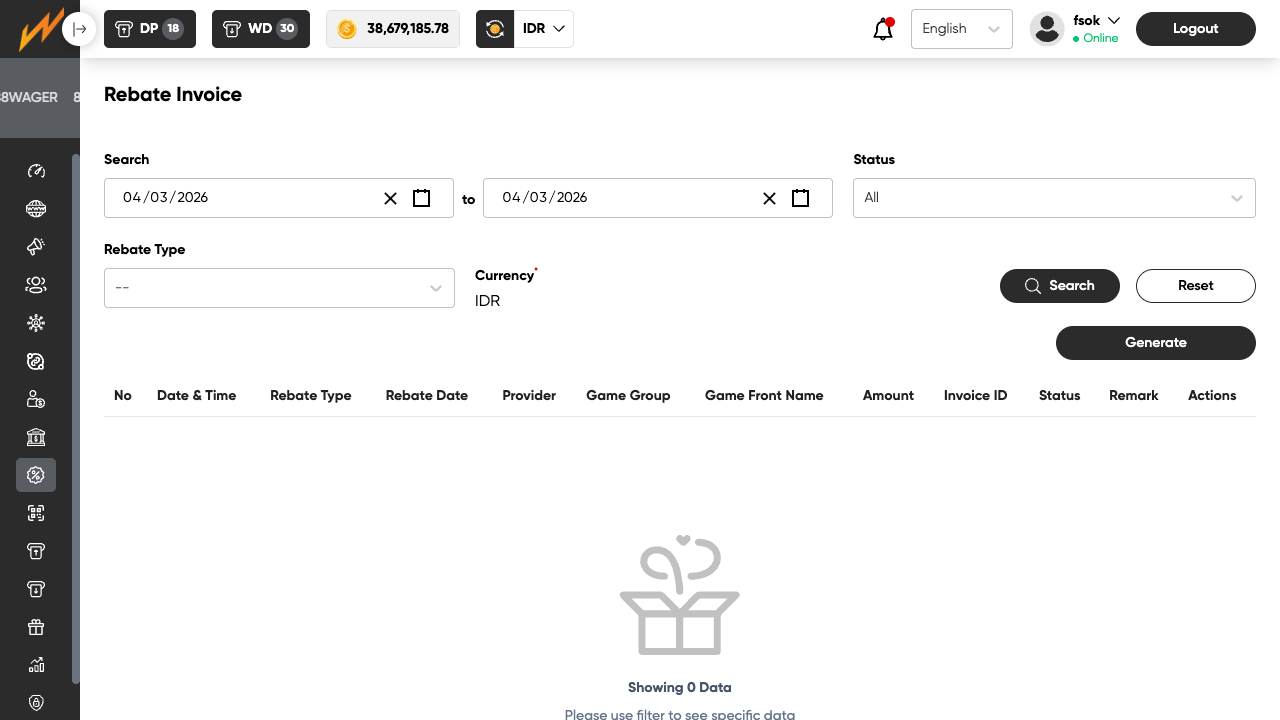This screenshot has height=720, width=1280.
Task: Click the Game Group column header
Action: tap(628, 396)
